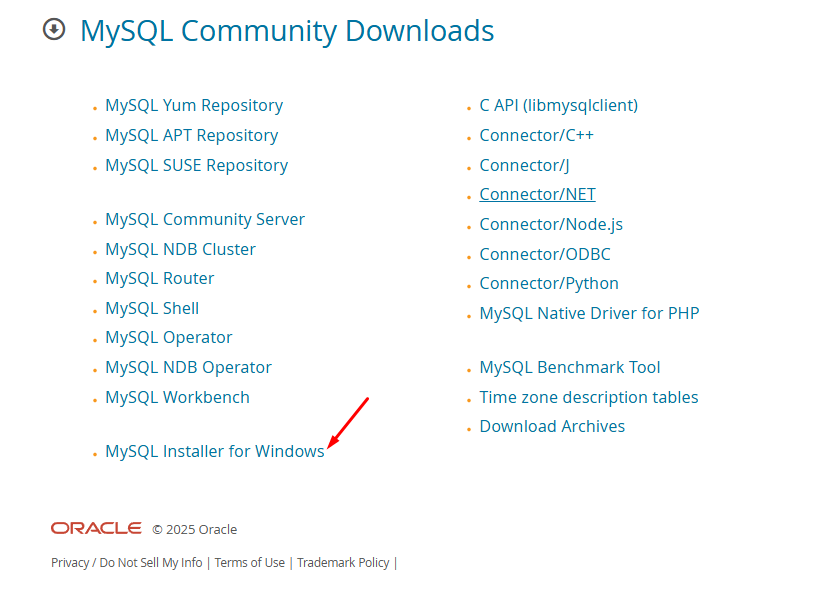Open the underlined Connector/NET link
819x614 pixels.
tap(537, 194)
